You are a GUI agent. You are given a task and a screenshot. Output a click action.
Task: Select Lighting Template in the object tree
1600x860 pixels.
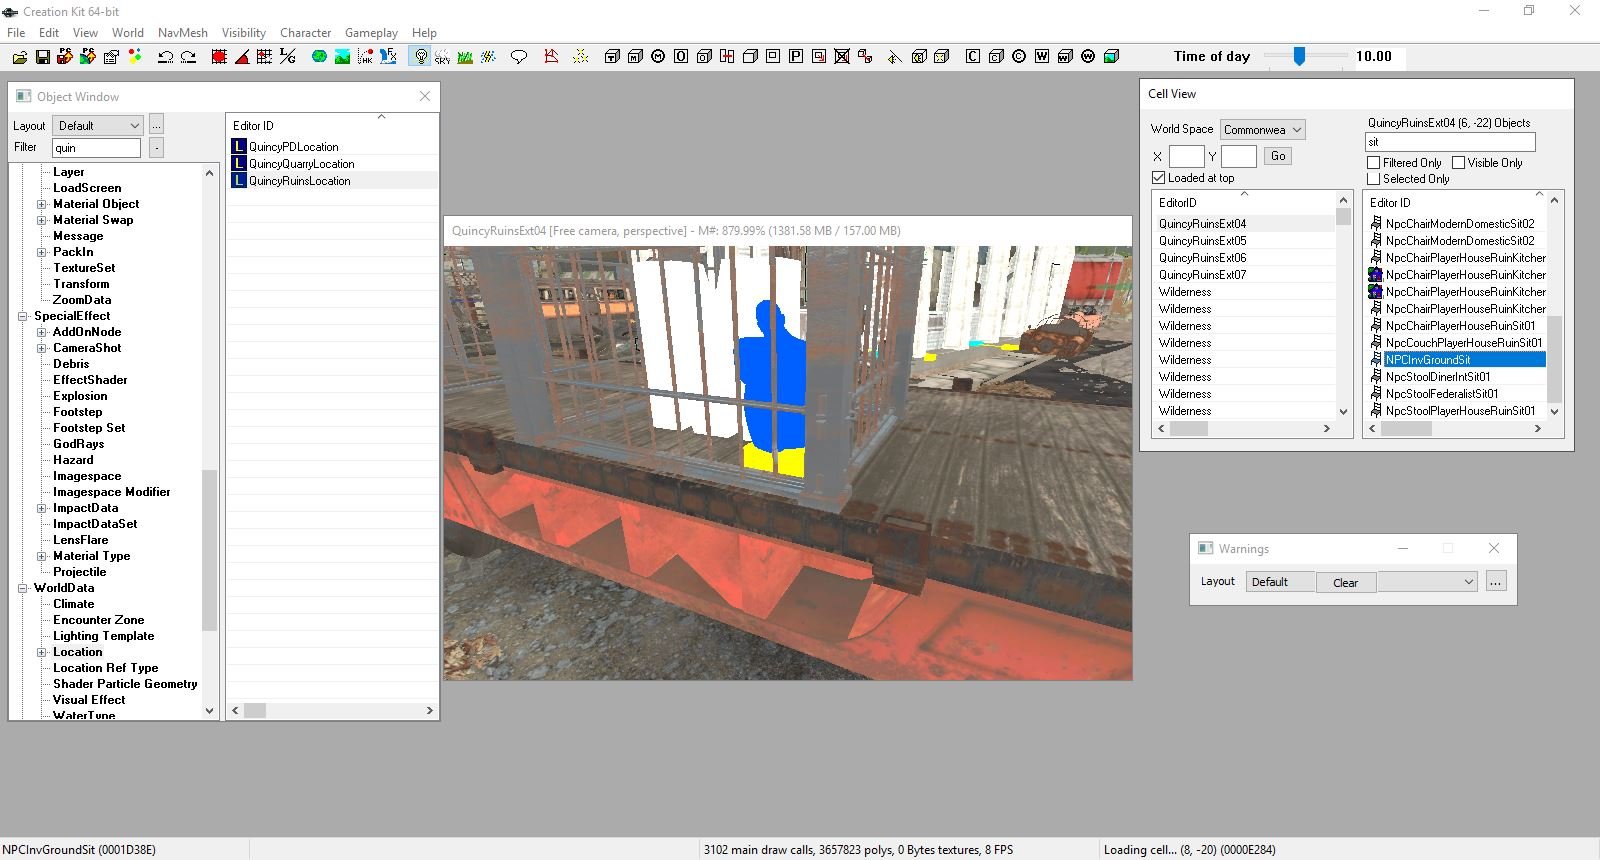click(103, 636)
